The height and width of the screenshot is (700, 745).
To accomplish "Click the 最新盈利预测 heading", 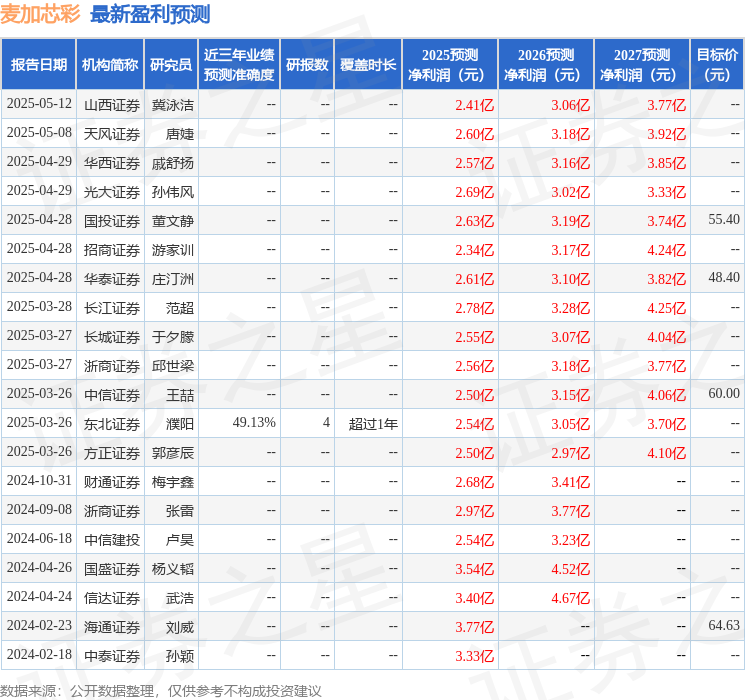I will 150,14.
